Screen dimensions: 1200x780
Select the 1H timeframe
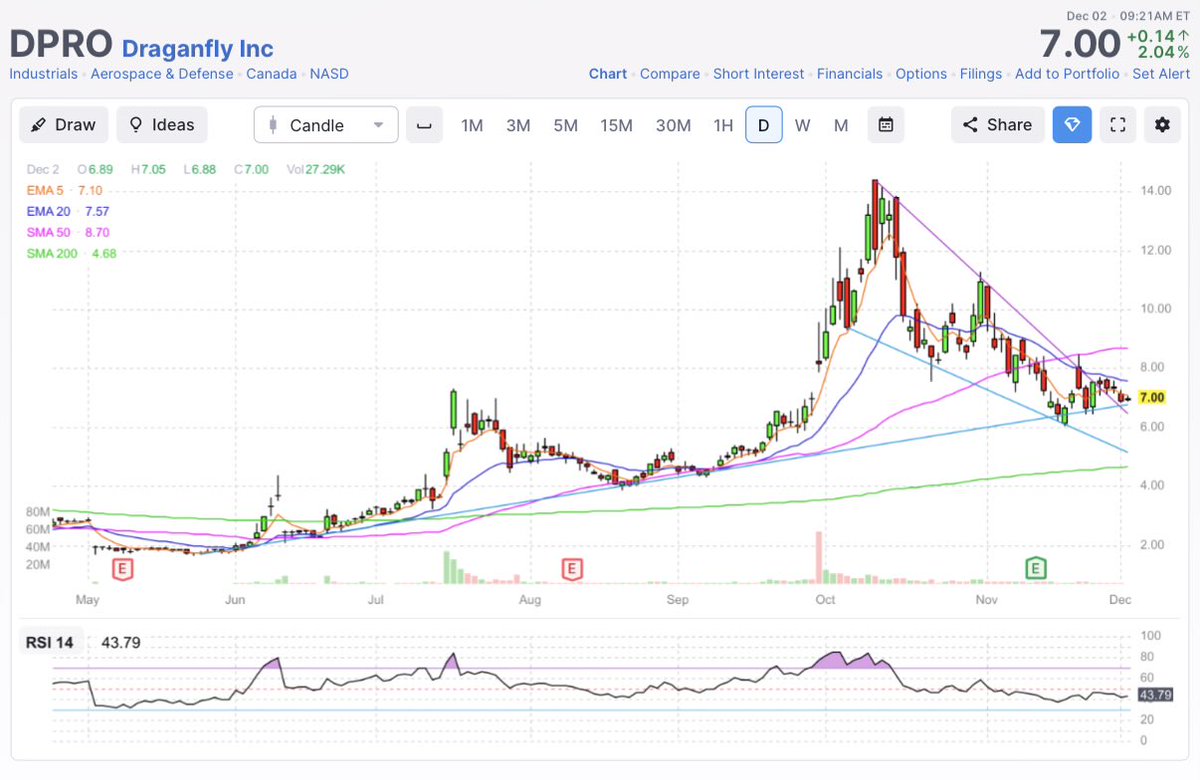coord(723,125)
